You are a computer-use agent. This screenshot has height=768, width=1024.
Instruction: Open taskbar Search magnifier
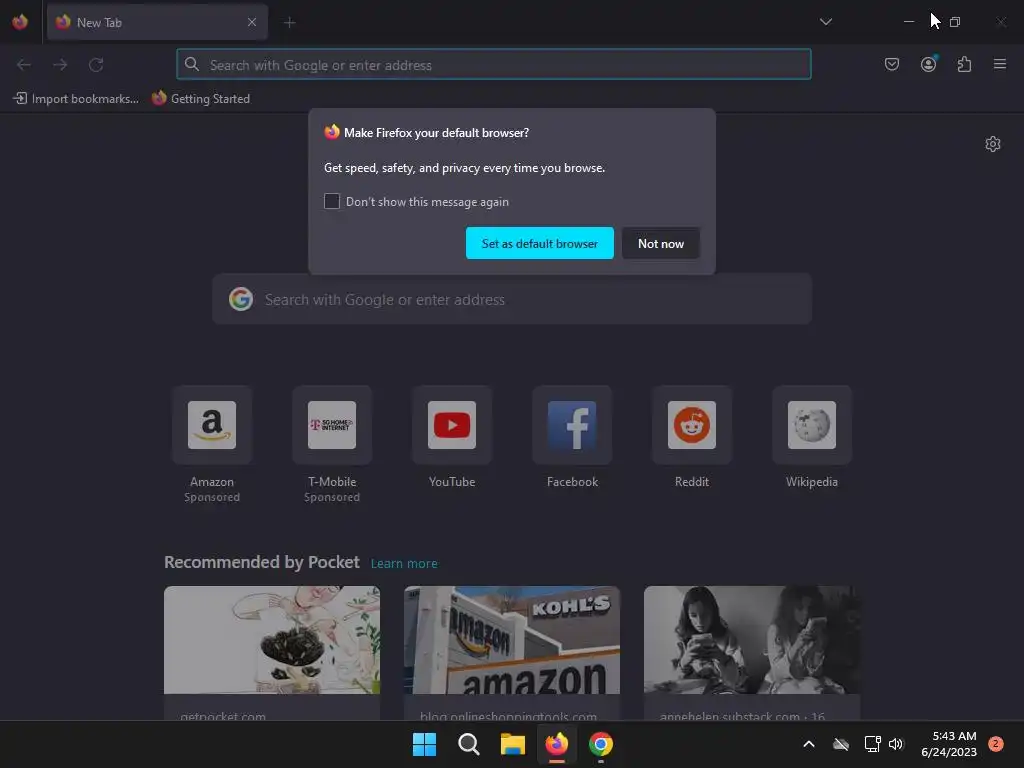[469, 744]
